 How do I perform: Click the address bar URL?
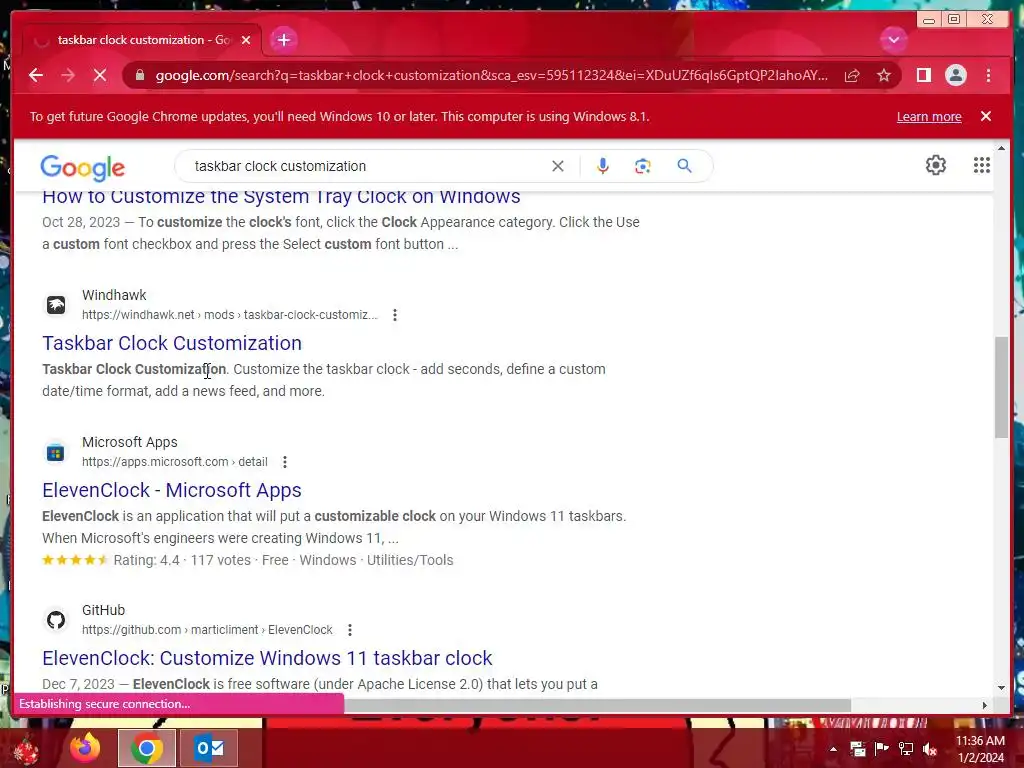[491, 75]
